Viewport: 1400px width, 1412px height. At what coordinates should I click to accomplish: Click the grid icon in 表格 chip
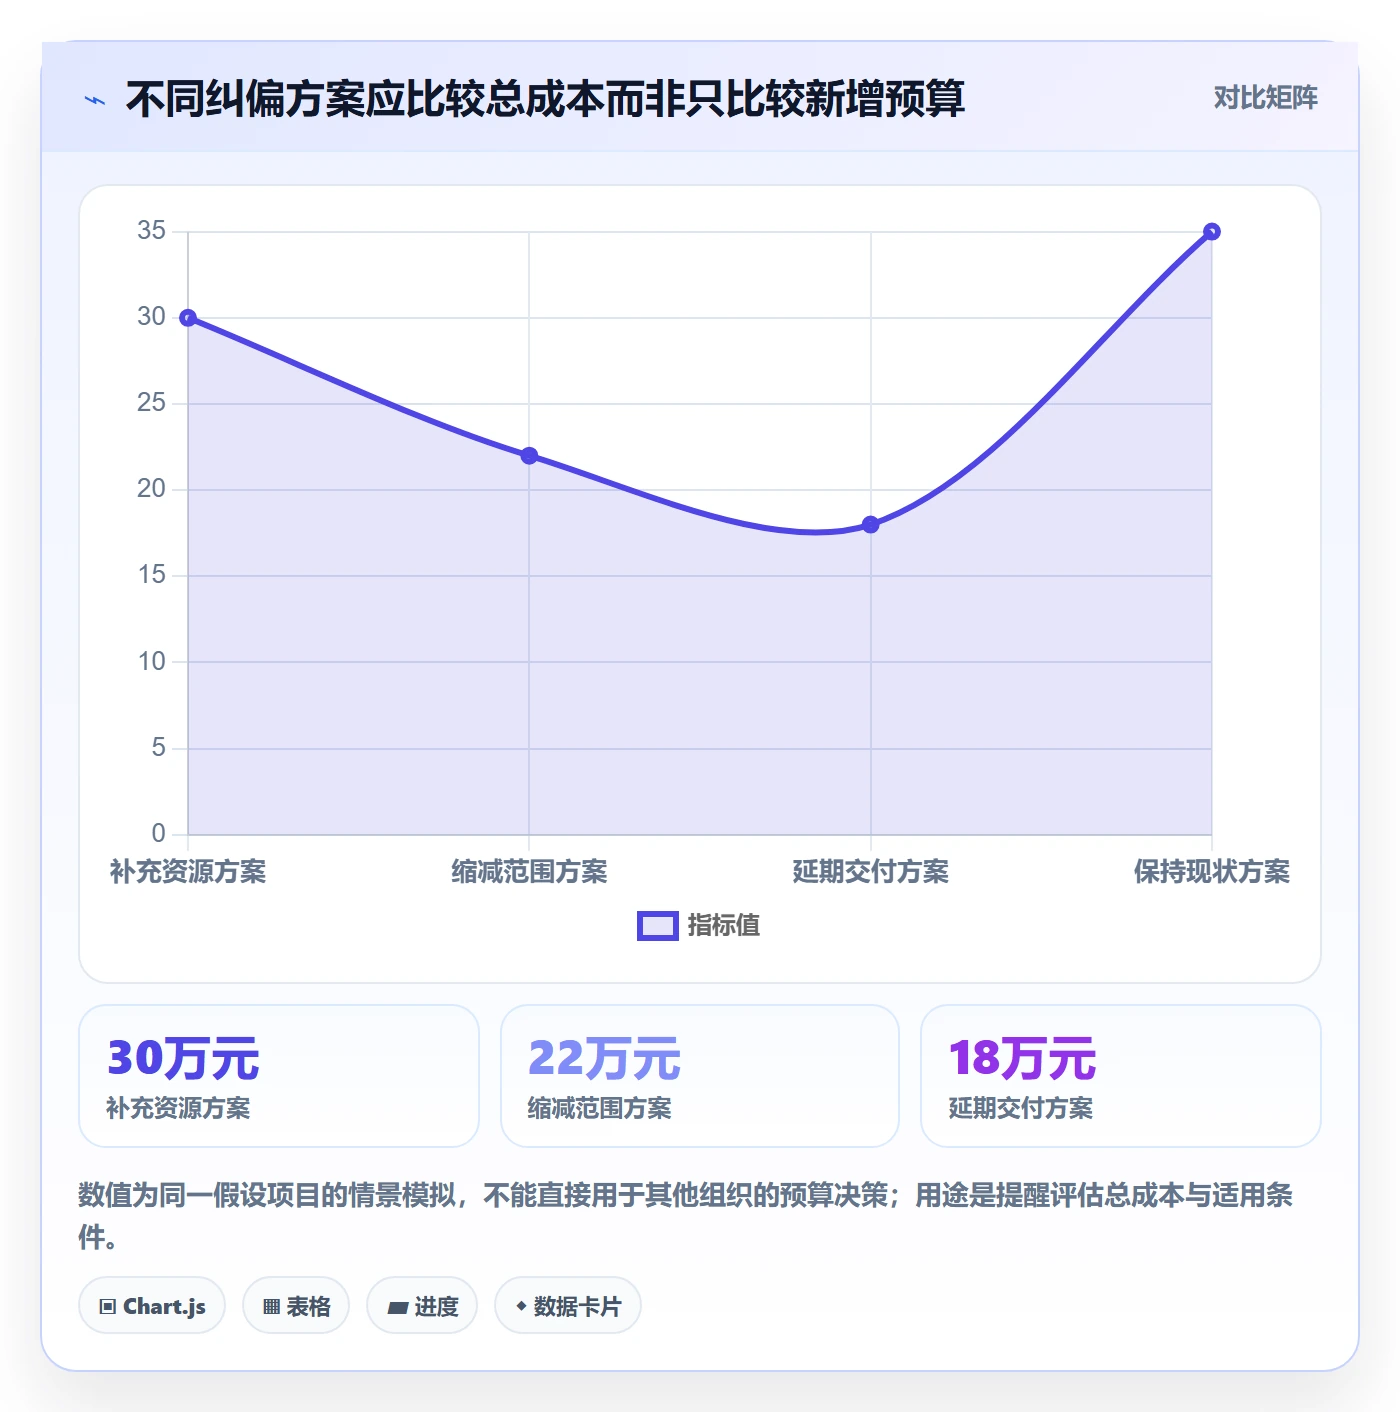(271, 1307)
